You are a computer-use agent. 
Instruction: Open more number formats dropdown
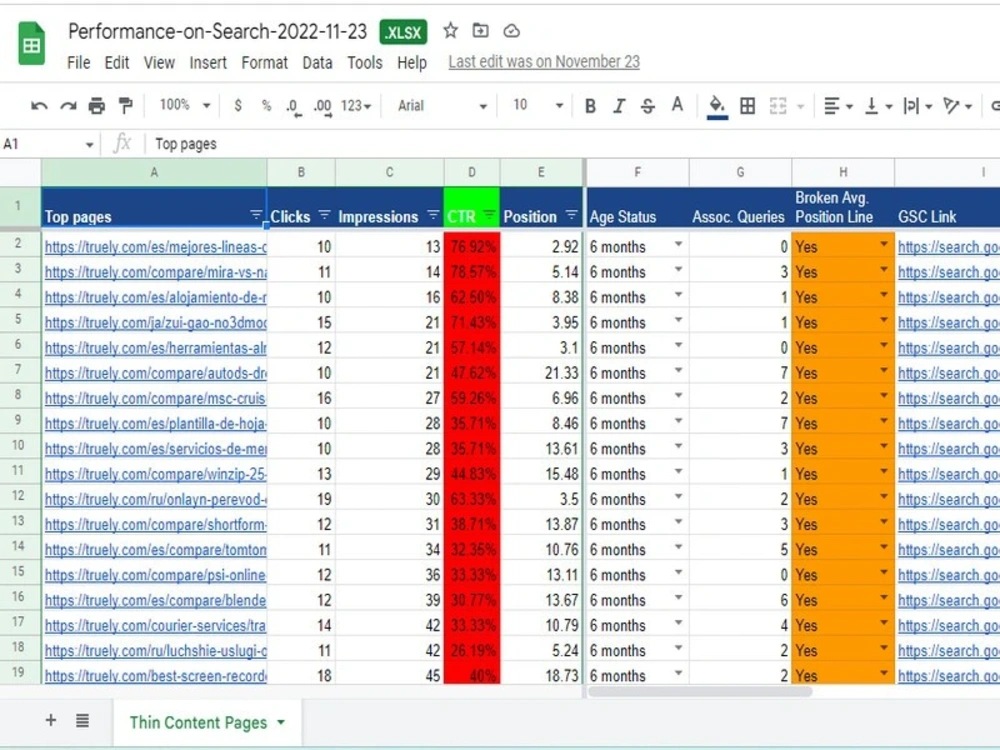click(356, 106)
